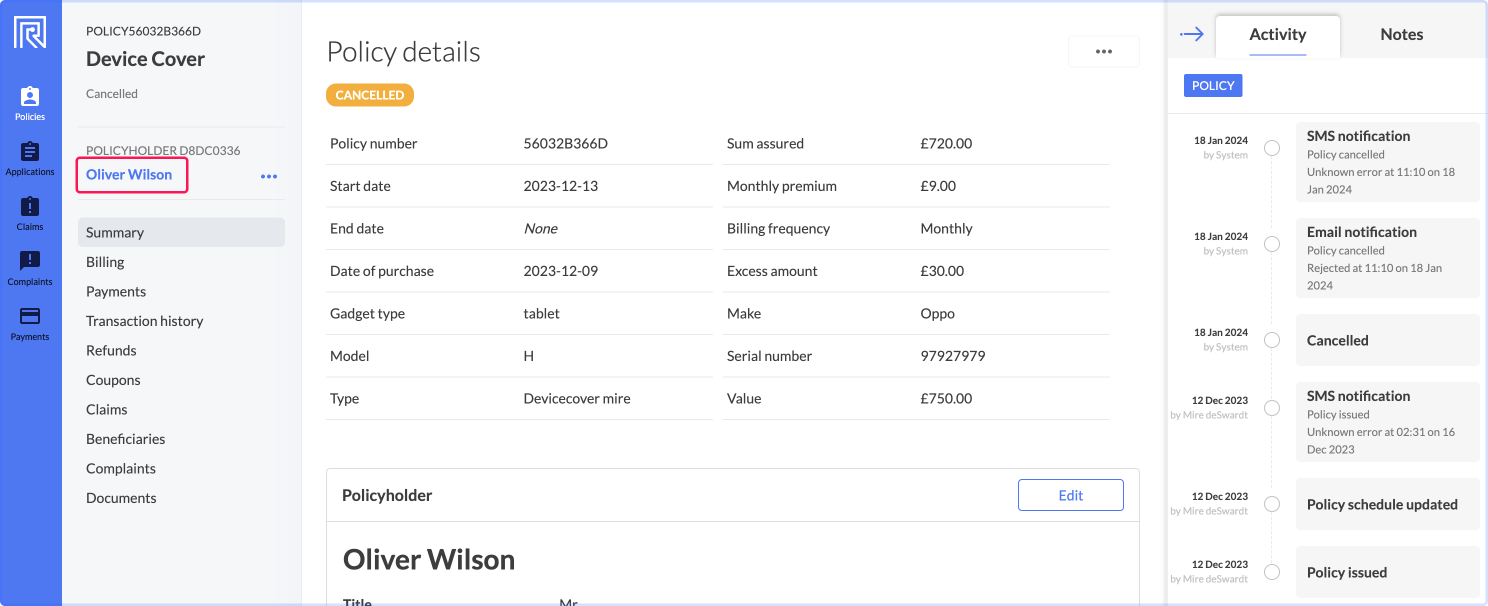Image resolution: width=1488 pixels, height=606 pixels.
Task: Select Refunds from the navigation list
Action: (x=111, y=350)
